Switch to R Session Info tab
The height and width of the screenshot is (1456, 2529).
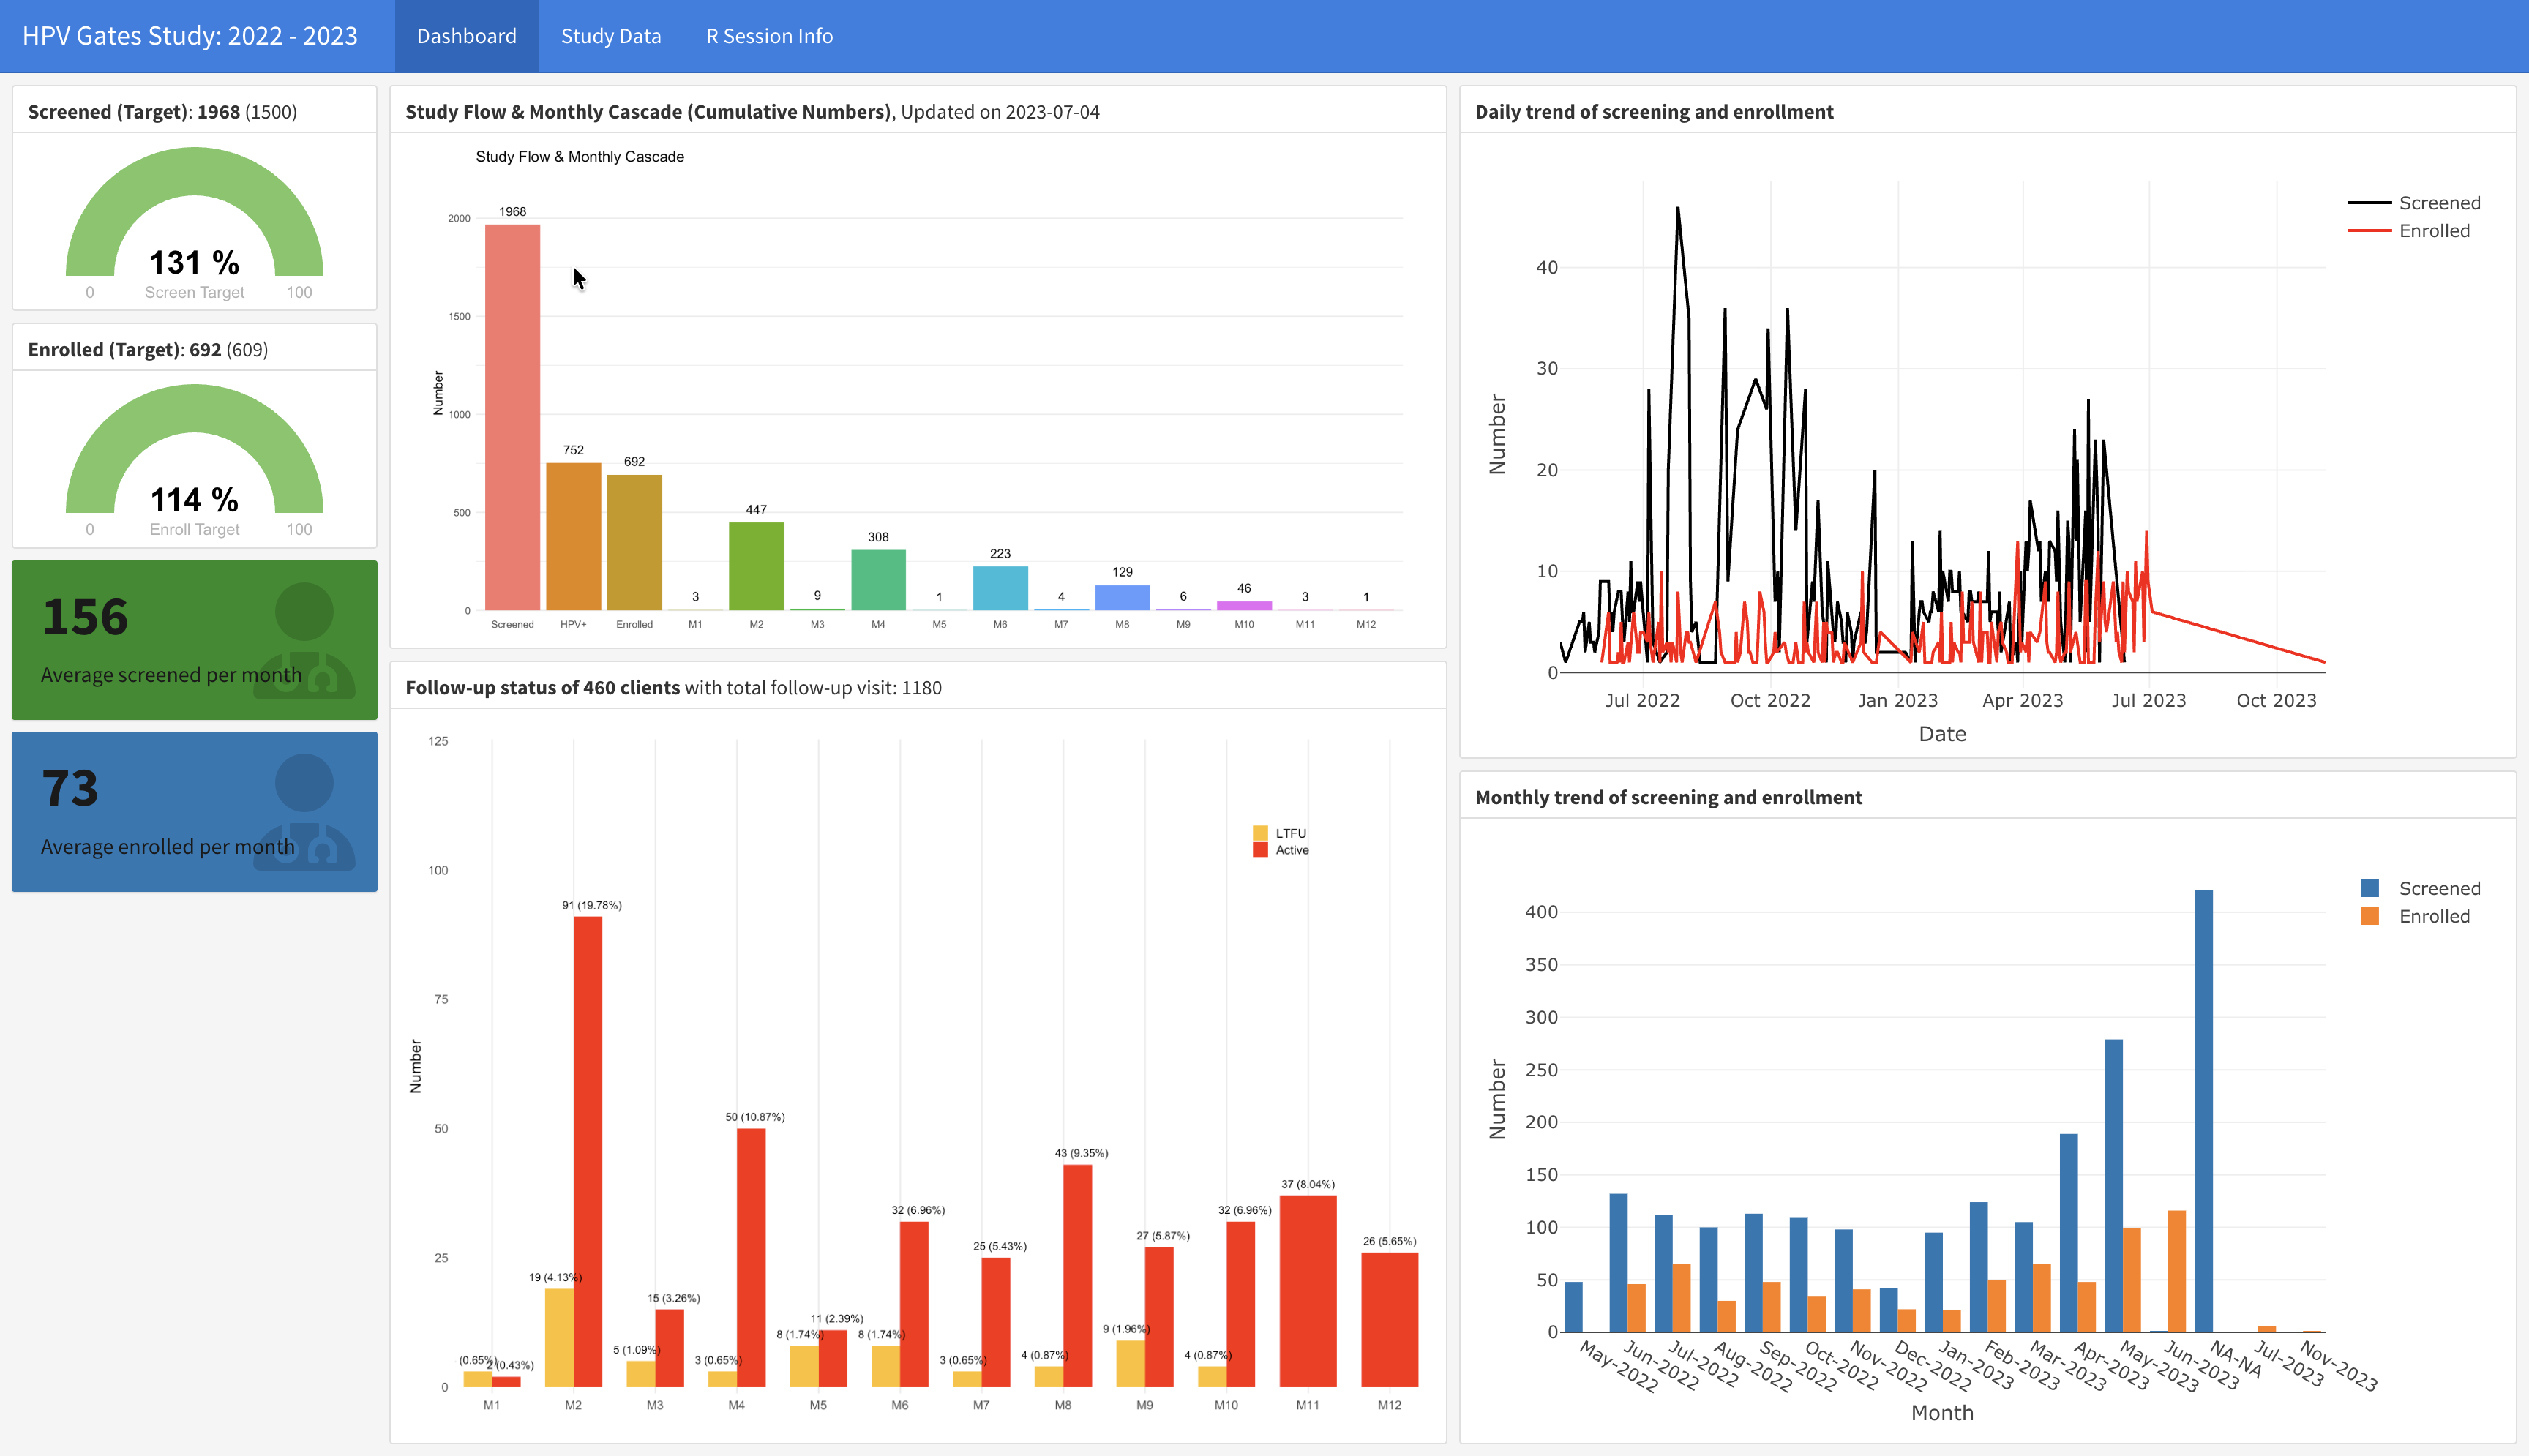[x=768, y=36]
